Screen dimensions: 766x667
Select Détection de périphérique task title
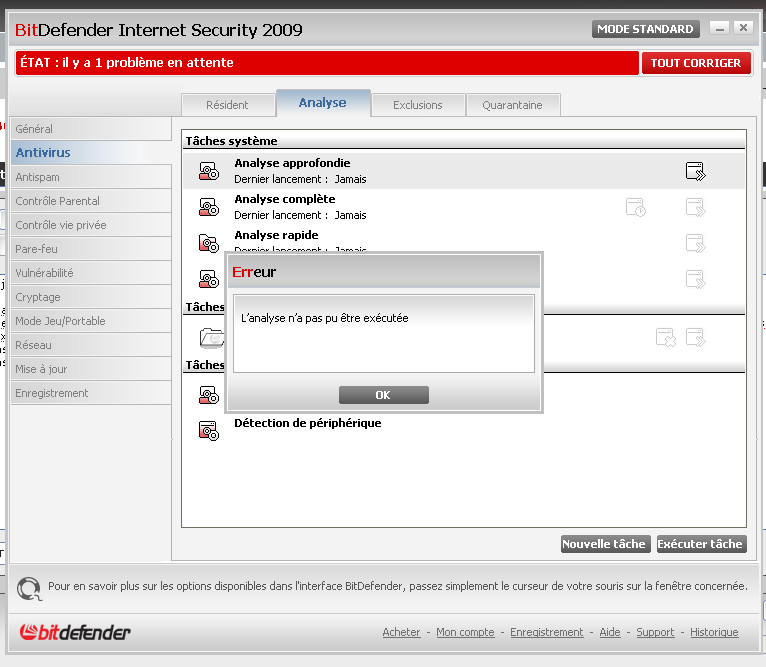(308, 423)
